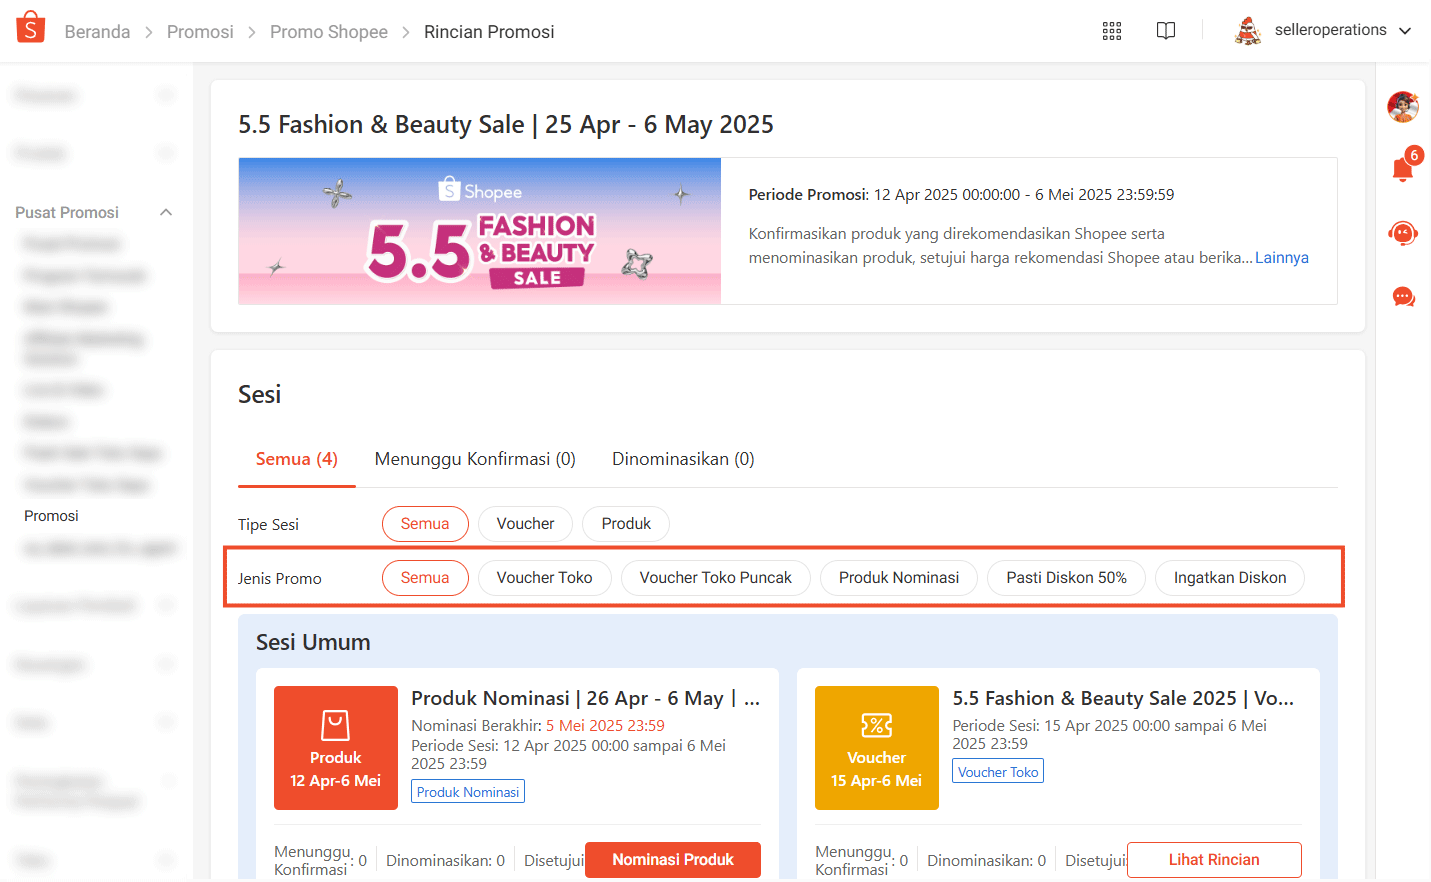Click the yellow Voucher ticket tile
This screenshot has width=1431, height=882.
click(877, 748)
